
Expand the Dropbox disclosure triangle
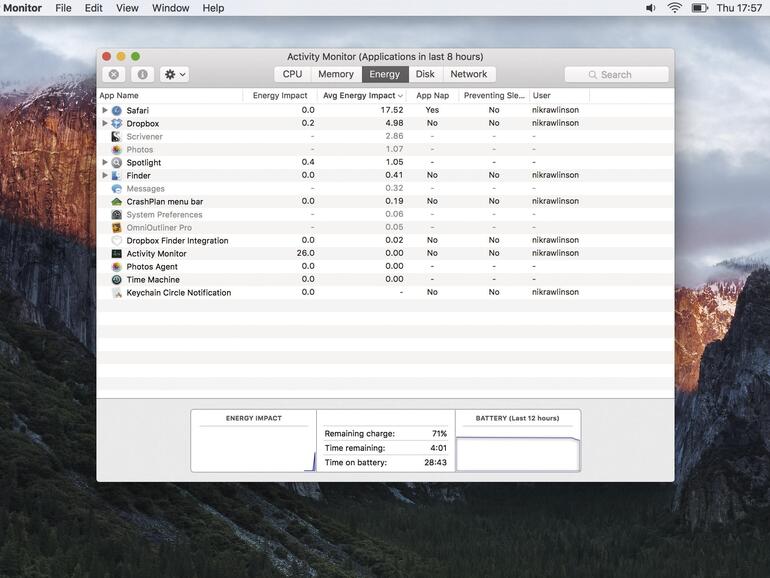click(x=104, y=124)
